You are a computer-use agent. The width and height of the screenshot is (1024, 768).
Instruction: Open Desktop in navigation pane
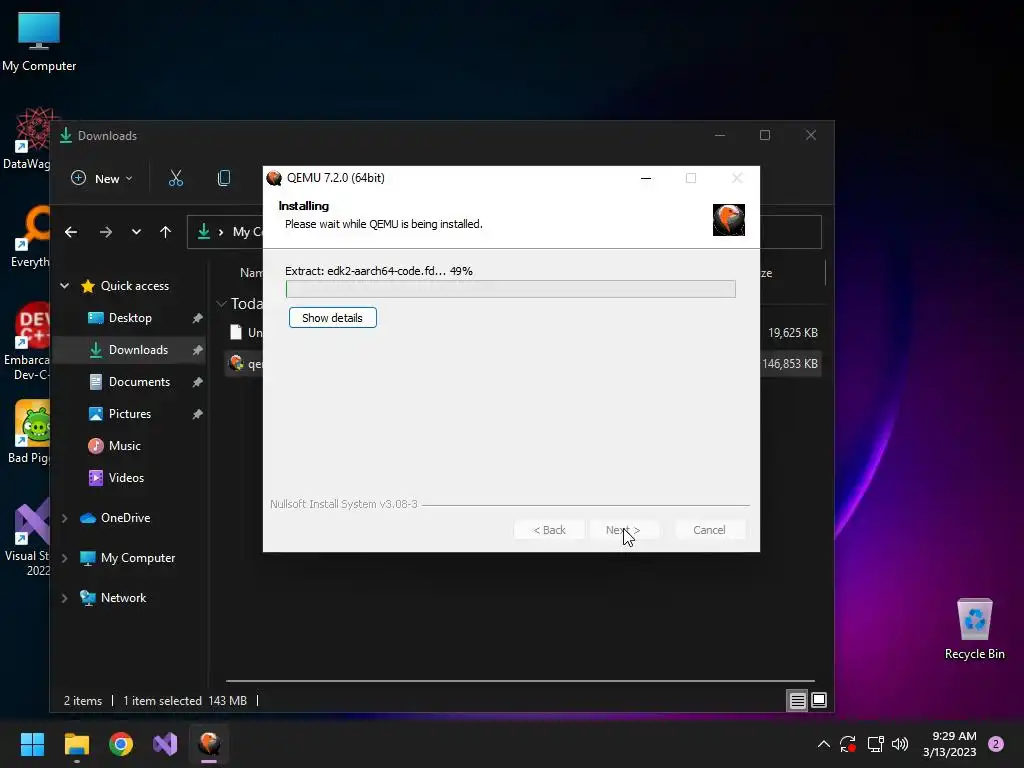click(130, 317)
